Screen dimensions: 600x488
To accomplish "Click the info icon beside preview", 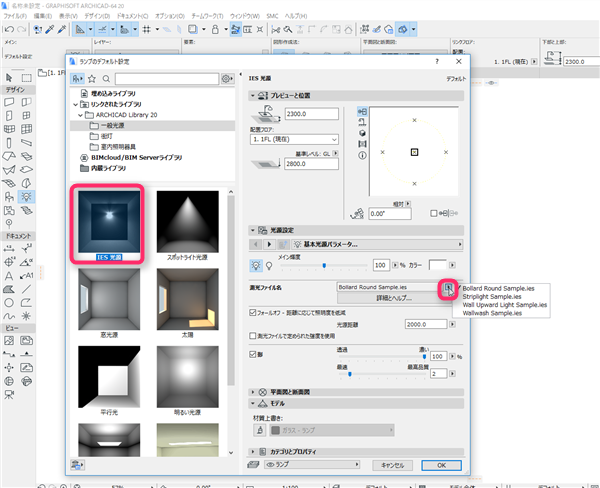I will (362, 155).
